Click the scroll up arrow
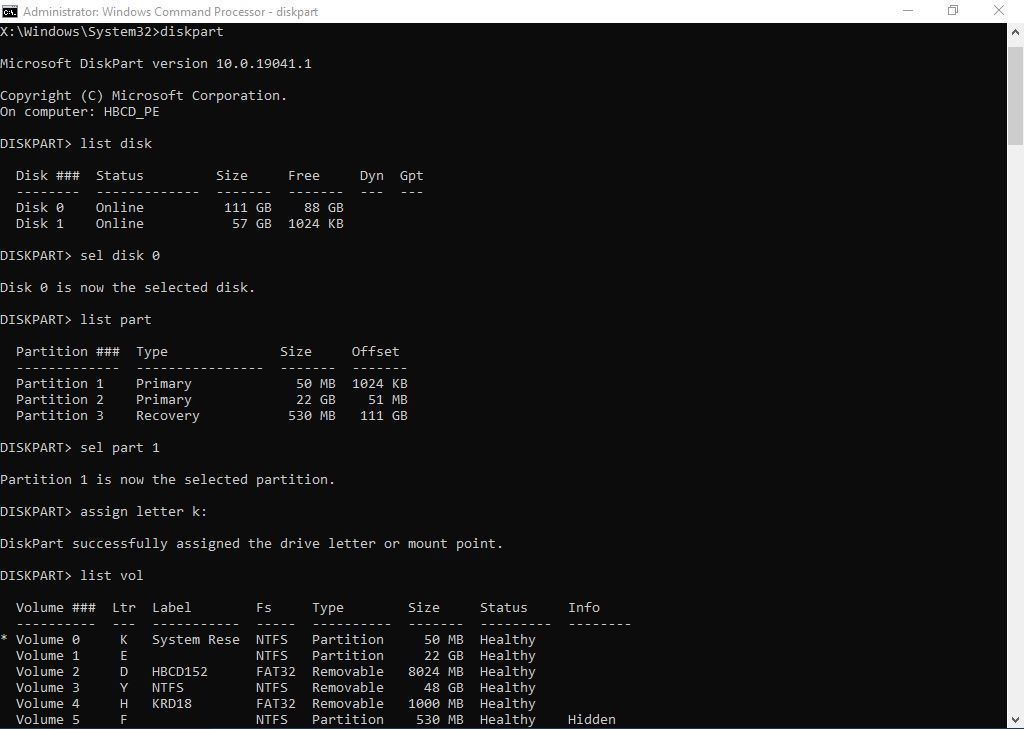 point(1015,31)
